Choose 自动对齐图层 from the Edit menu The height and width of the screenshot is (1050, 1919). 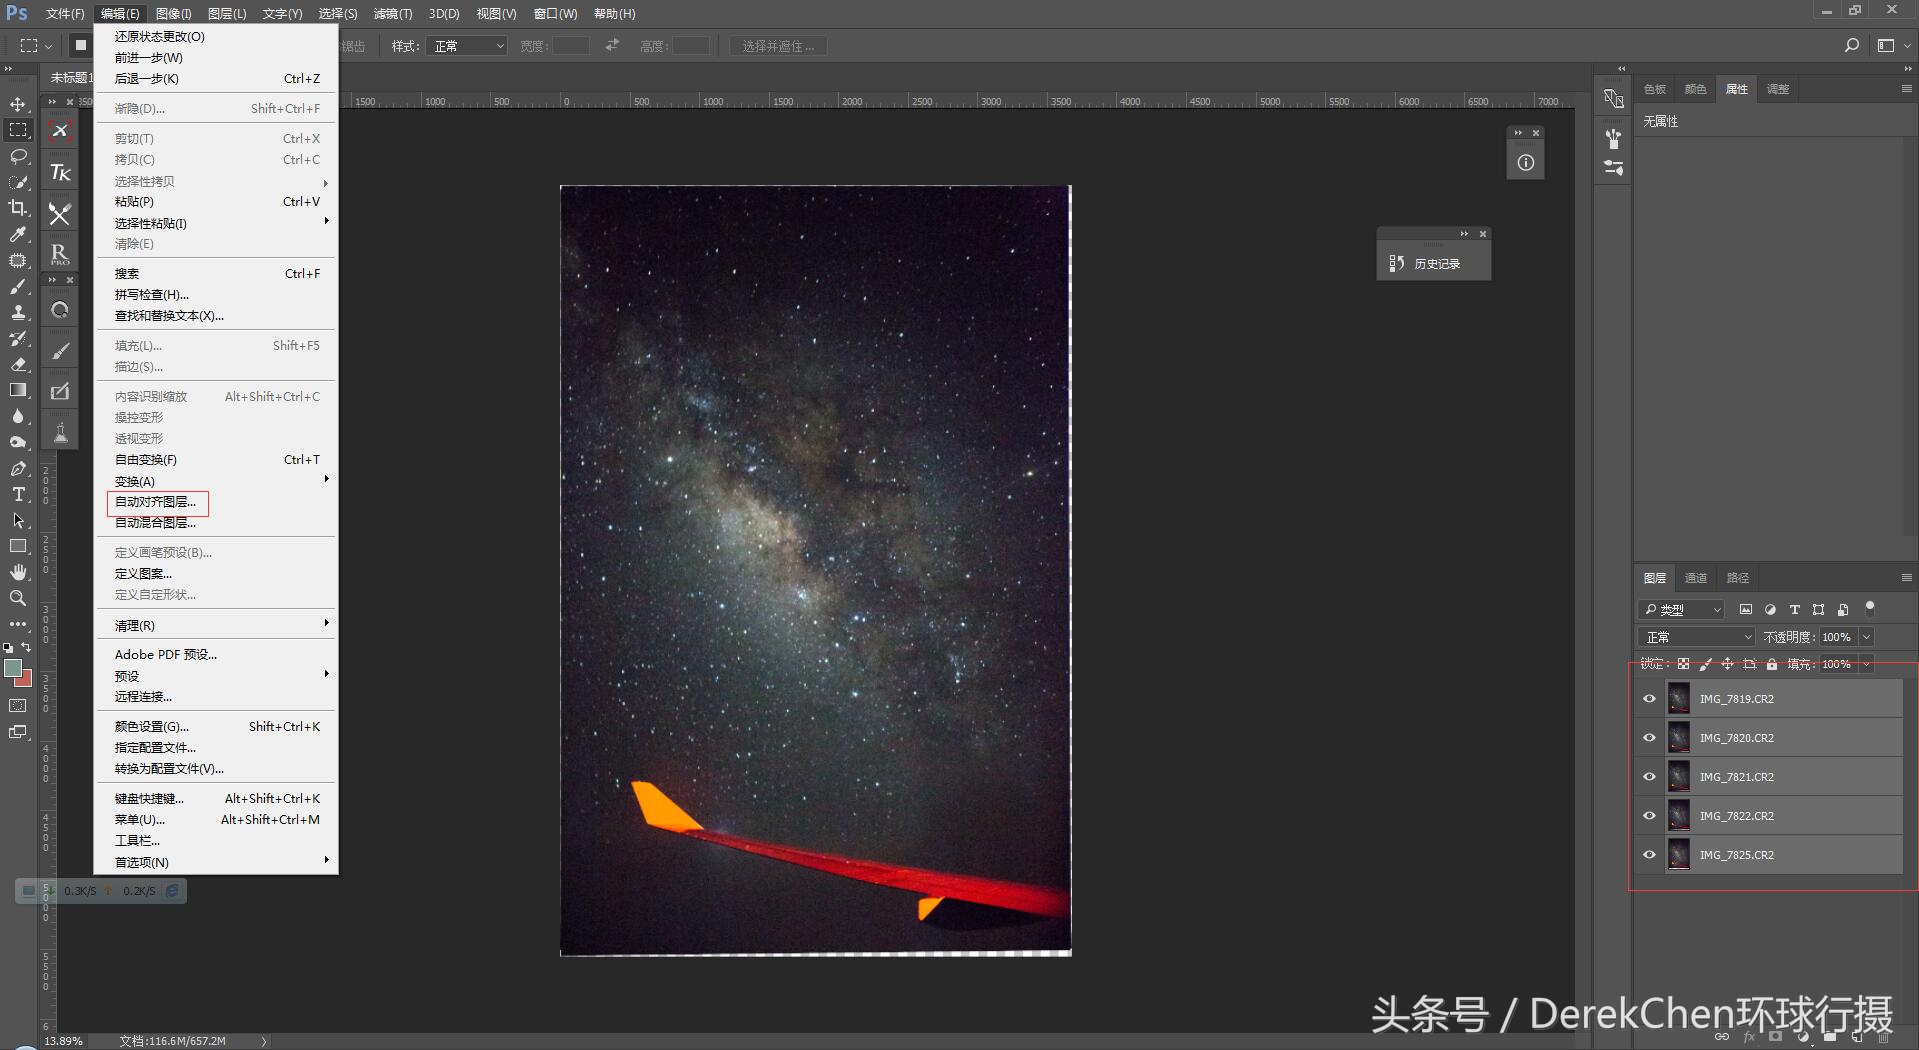point(156,502)
